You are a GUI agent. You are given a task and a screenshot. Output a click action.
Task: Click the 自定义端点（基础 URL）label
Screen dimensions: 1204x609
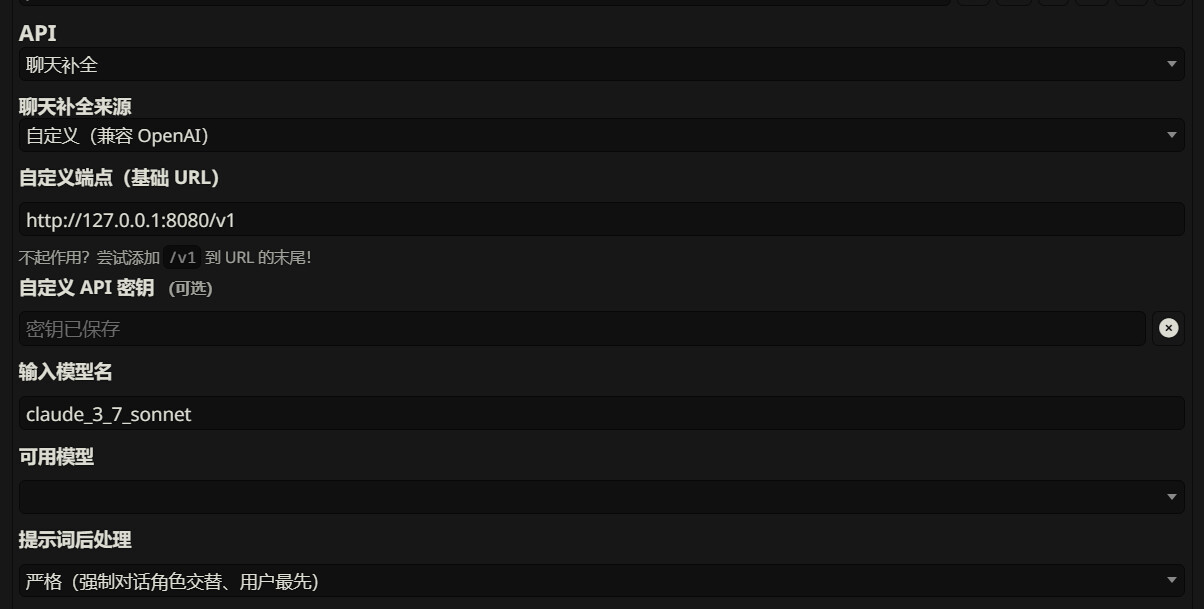coord(119,178)
